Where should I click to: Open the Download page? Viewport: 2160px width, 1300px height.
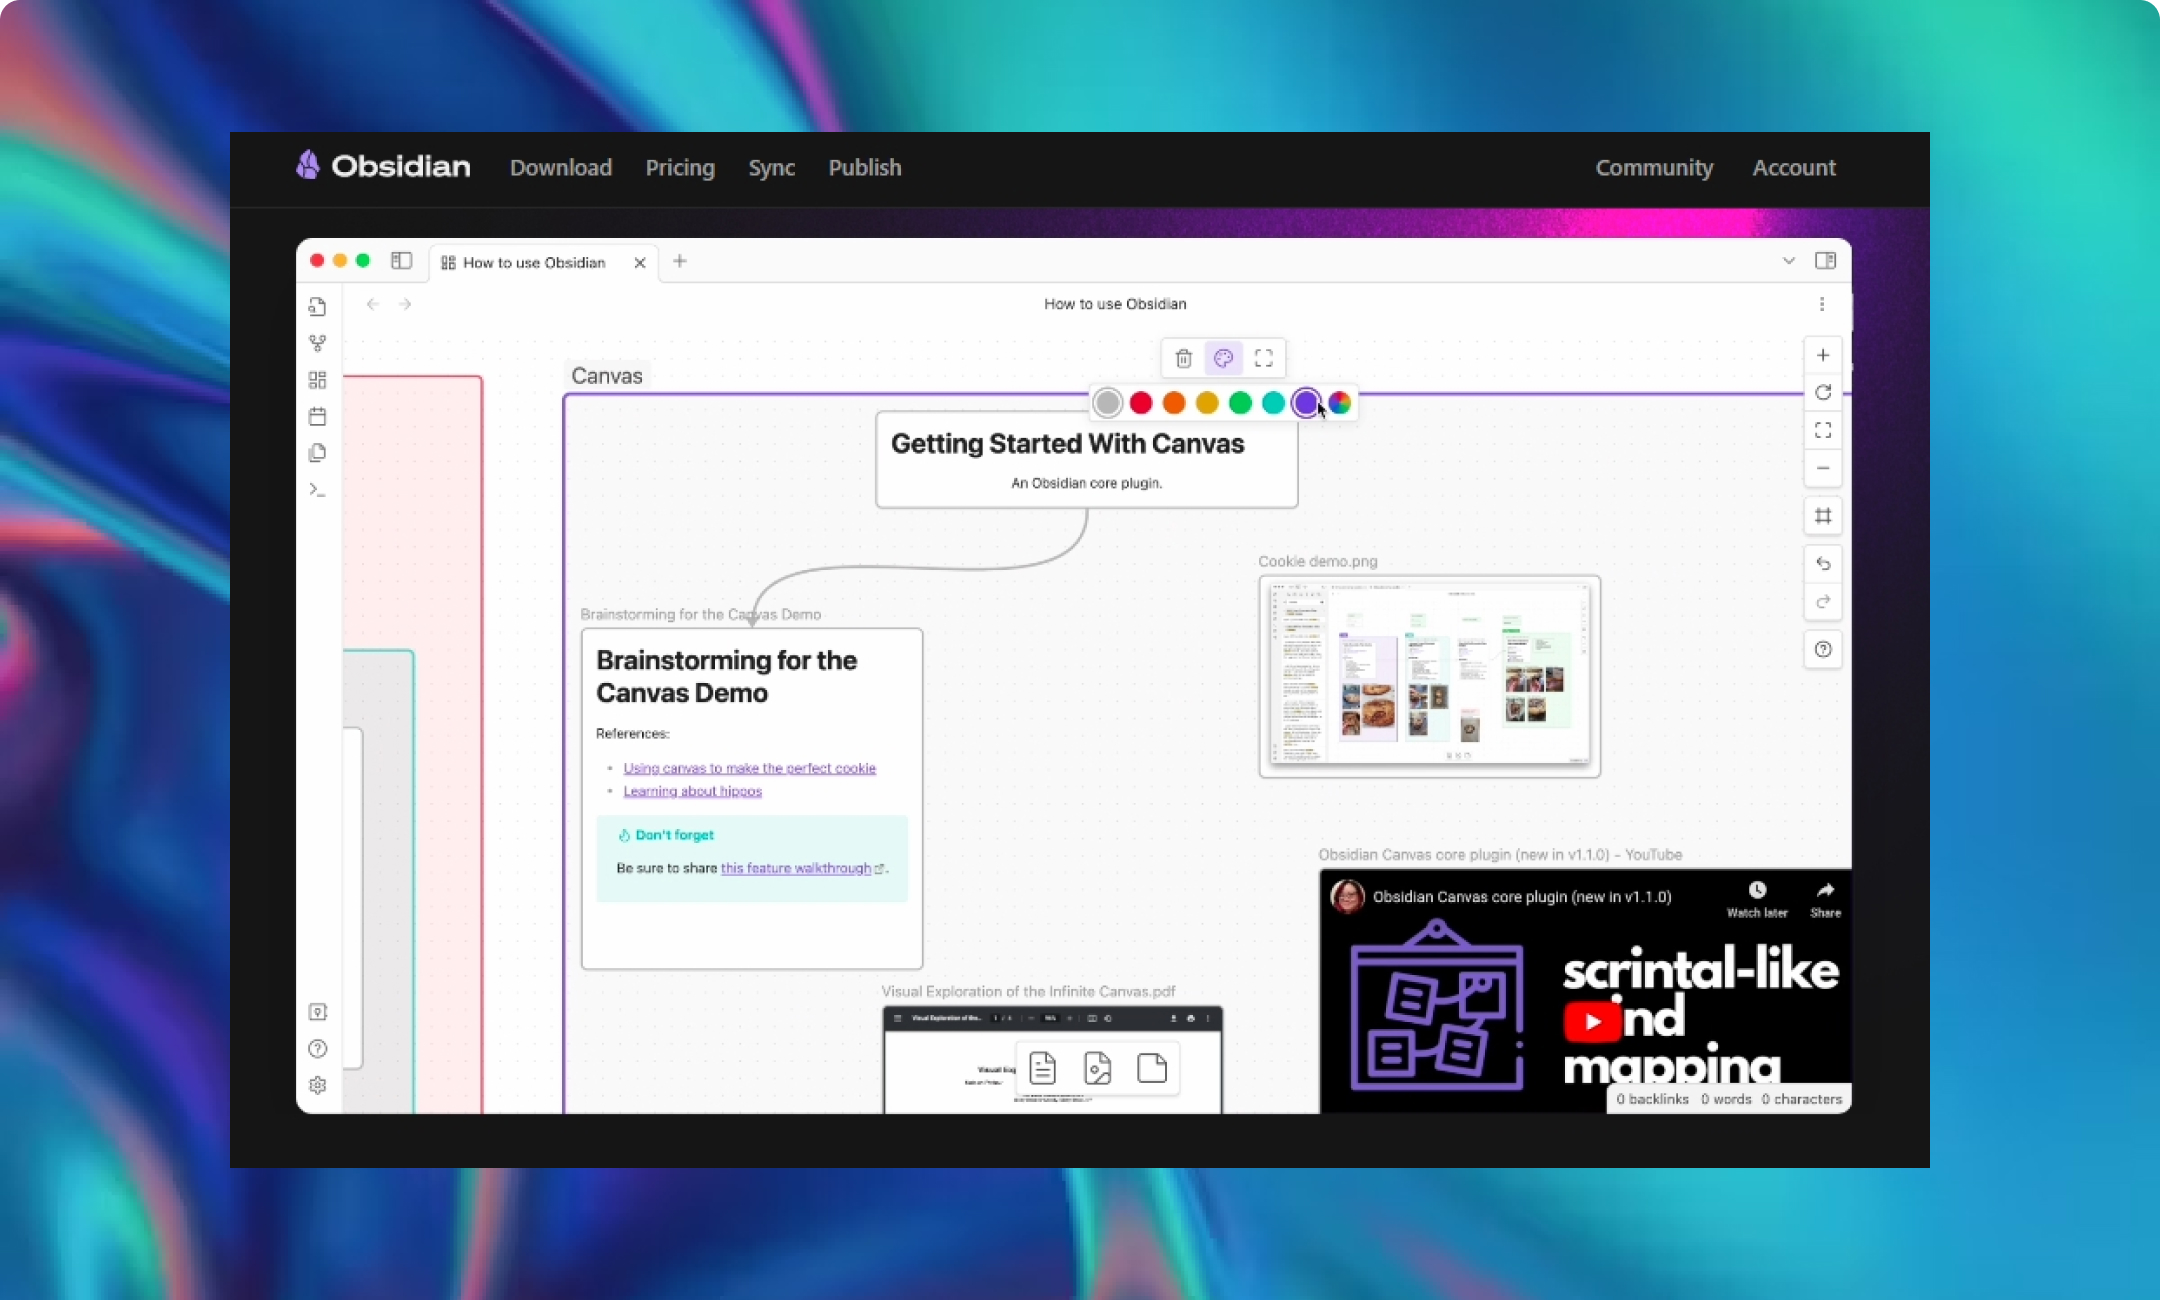click(x=561, y=168)
